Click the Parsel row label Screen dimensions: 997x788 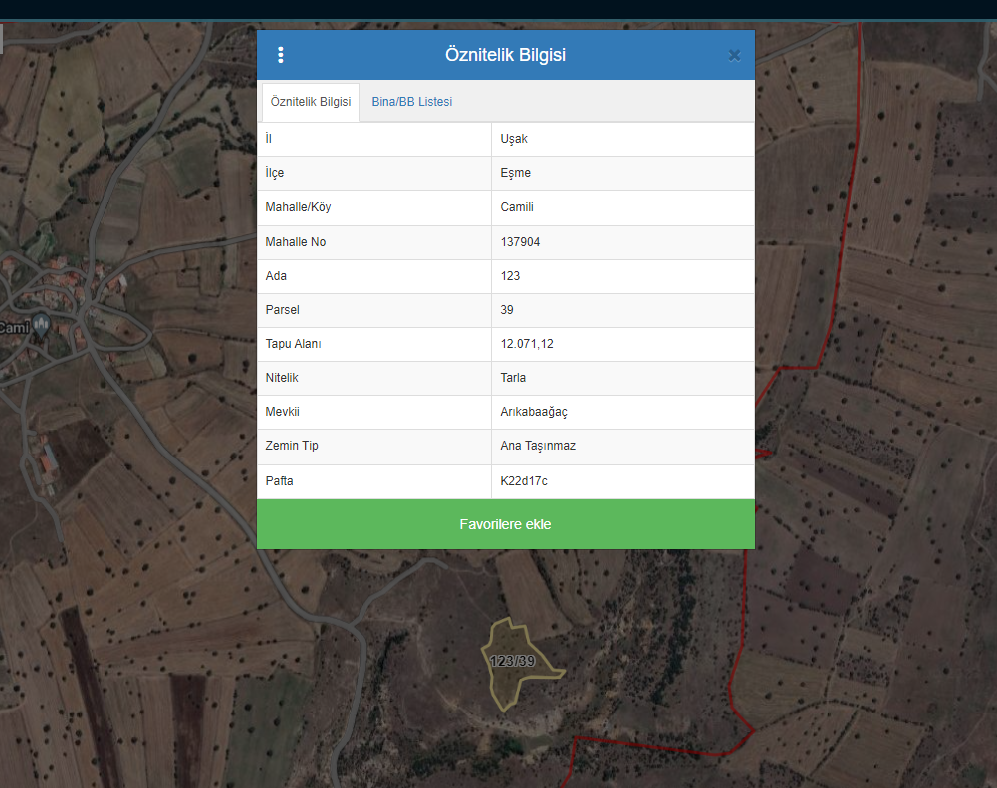(x=282, y=310)
